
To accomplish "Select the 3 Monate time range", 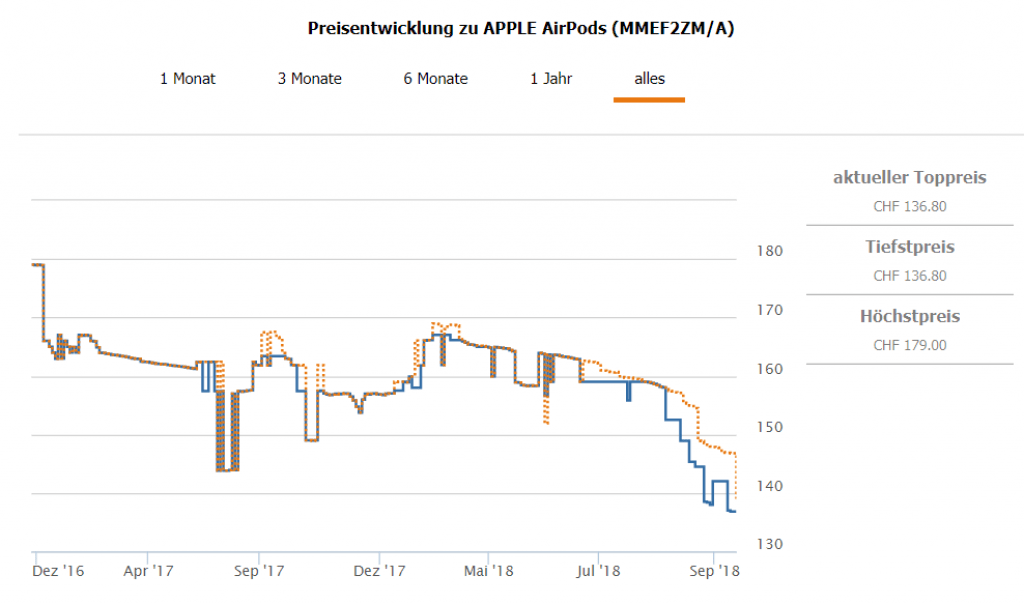I will (x=310, y=78).
